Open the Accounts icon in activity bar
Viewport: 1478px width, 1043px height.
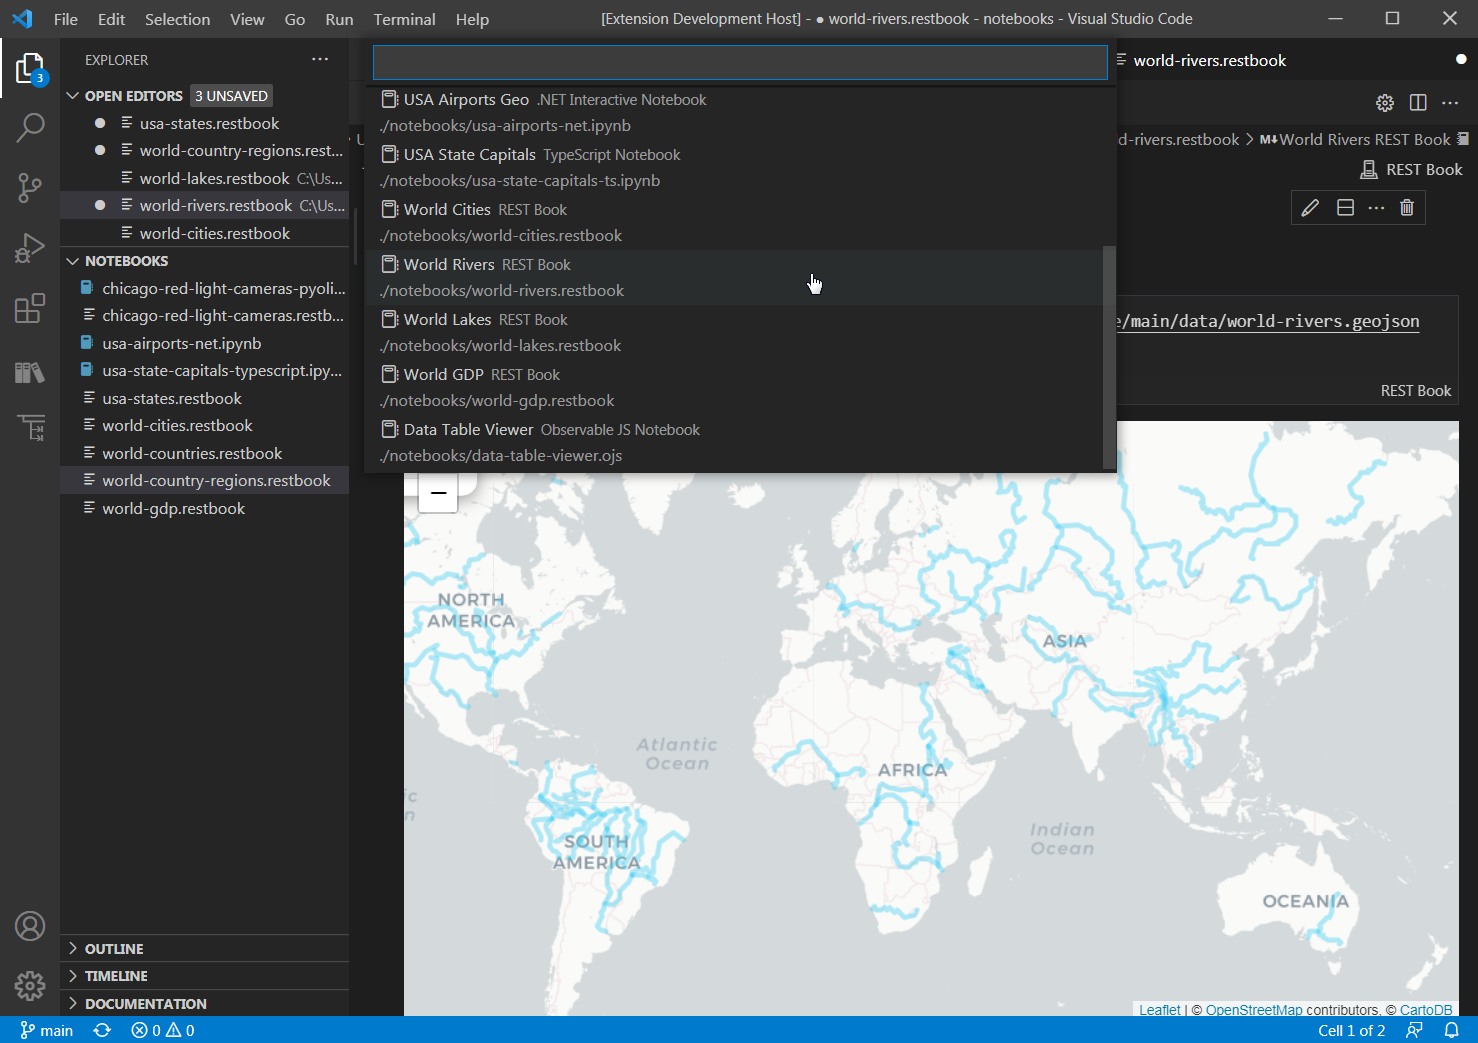coord(30,926)
